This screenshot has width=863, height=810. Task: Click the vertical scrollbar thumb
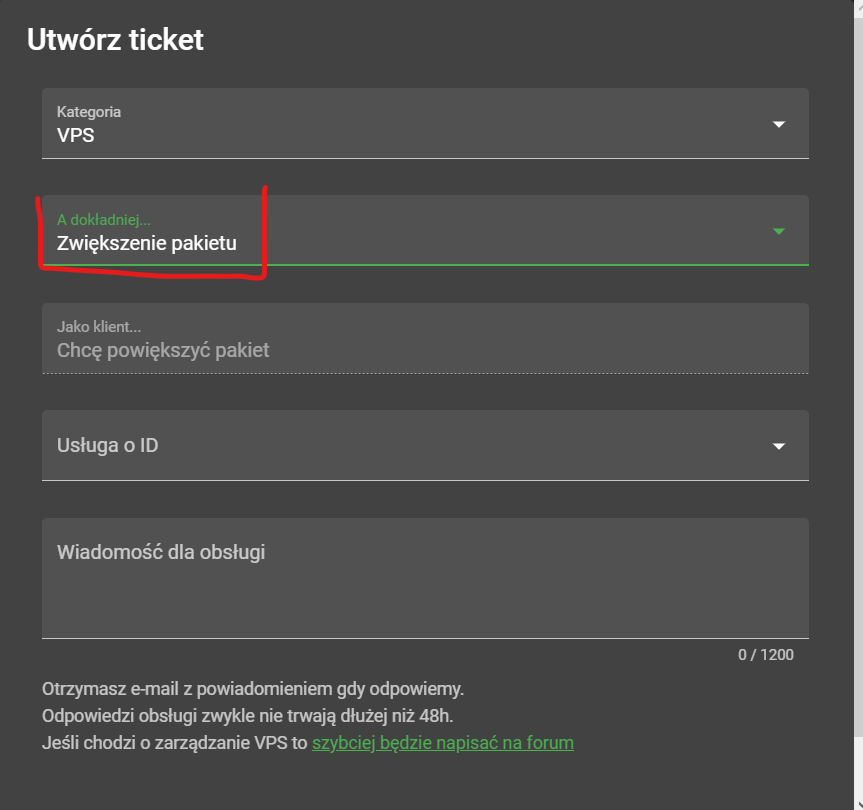point(858,370)
